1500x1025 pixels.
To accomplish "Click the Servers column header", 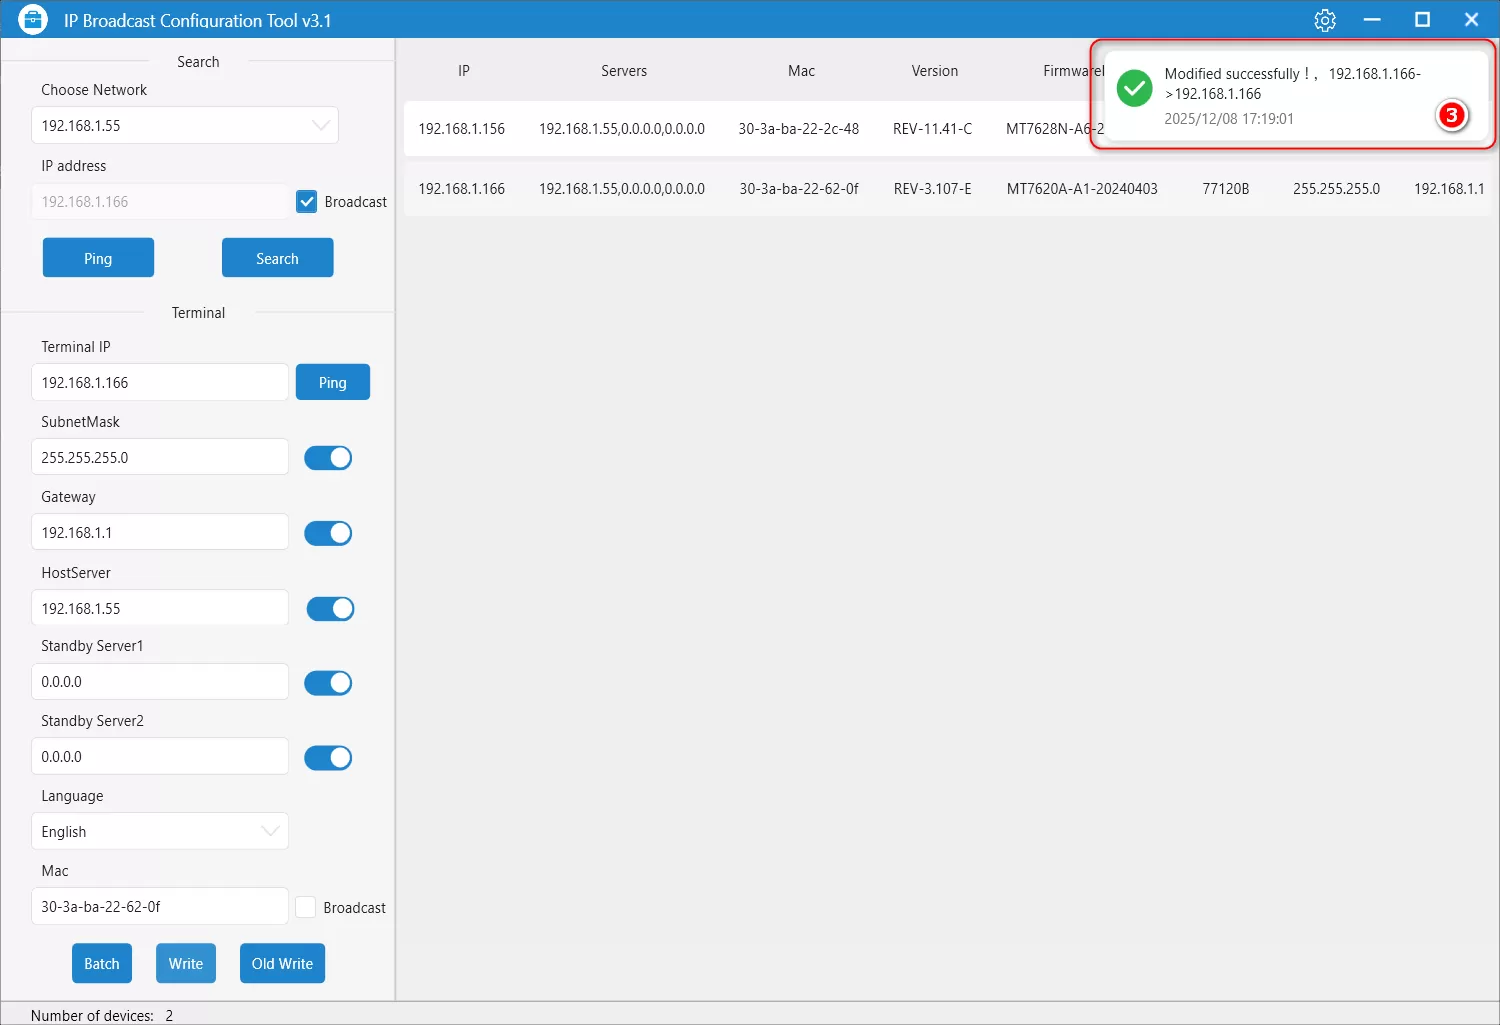I will (x=624, y=71).
